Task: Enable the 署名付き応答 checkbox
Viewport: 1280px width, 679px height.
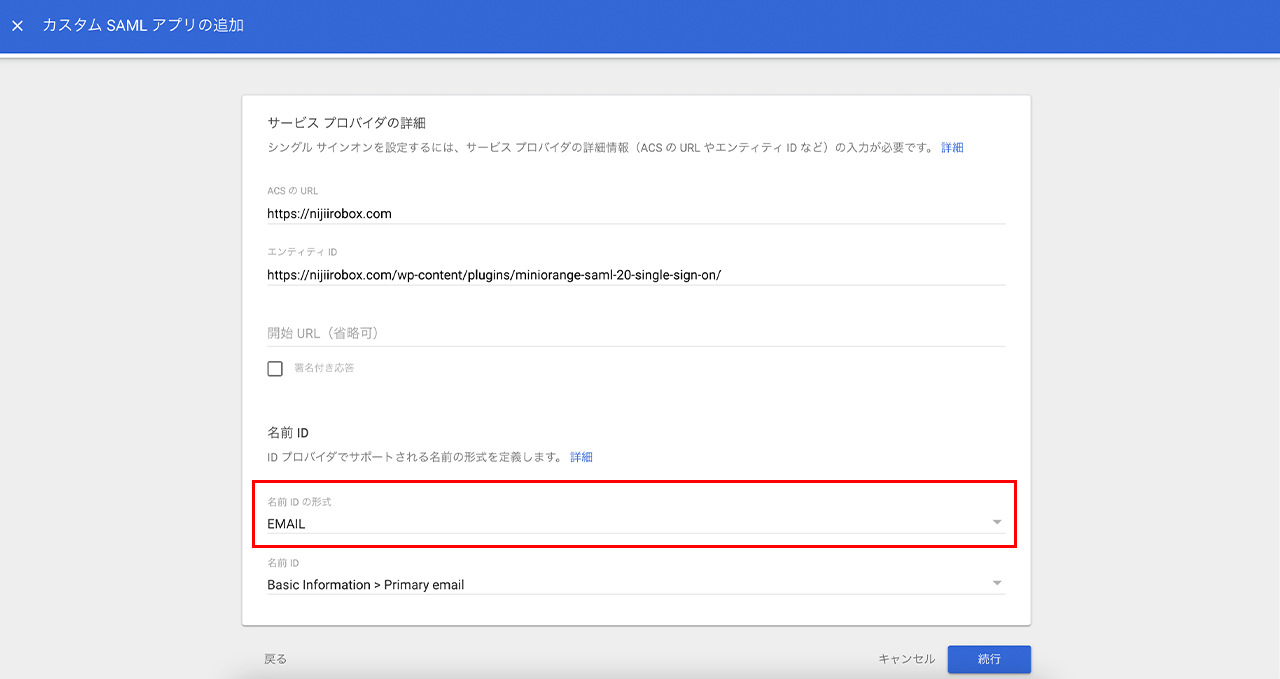Action: tap(275, 369)
